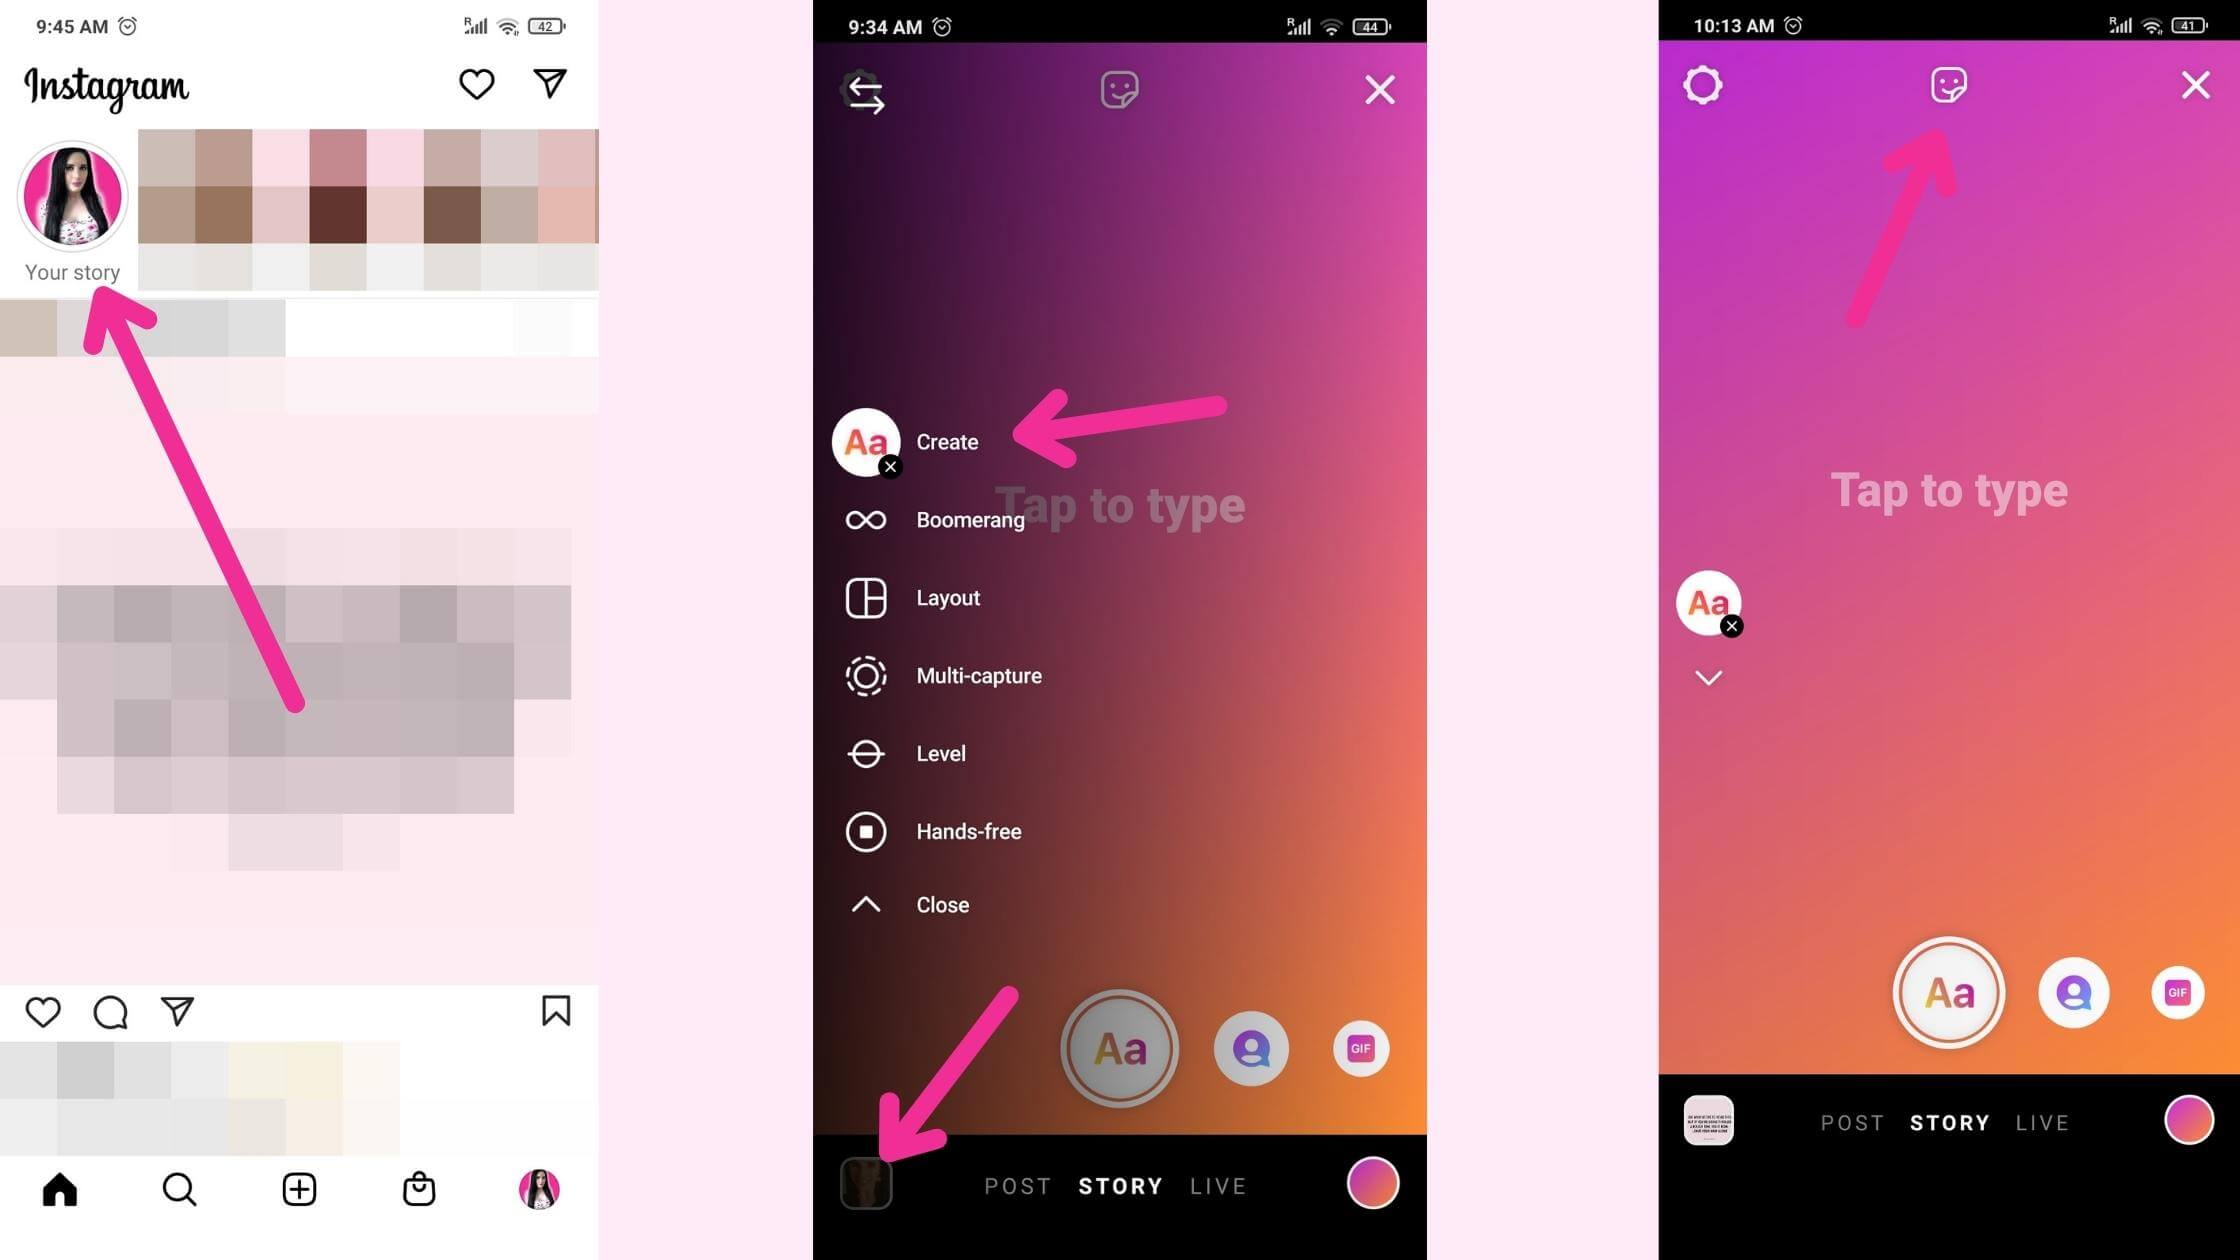Select the Hands-free mode icon
The width and height of the screenshot is (2240, 1260).
863,829
